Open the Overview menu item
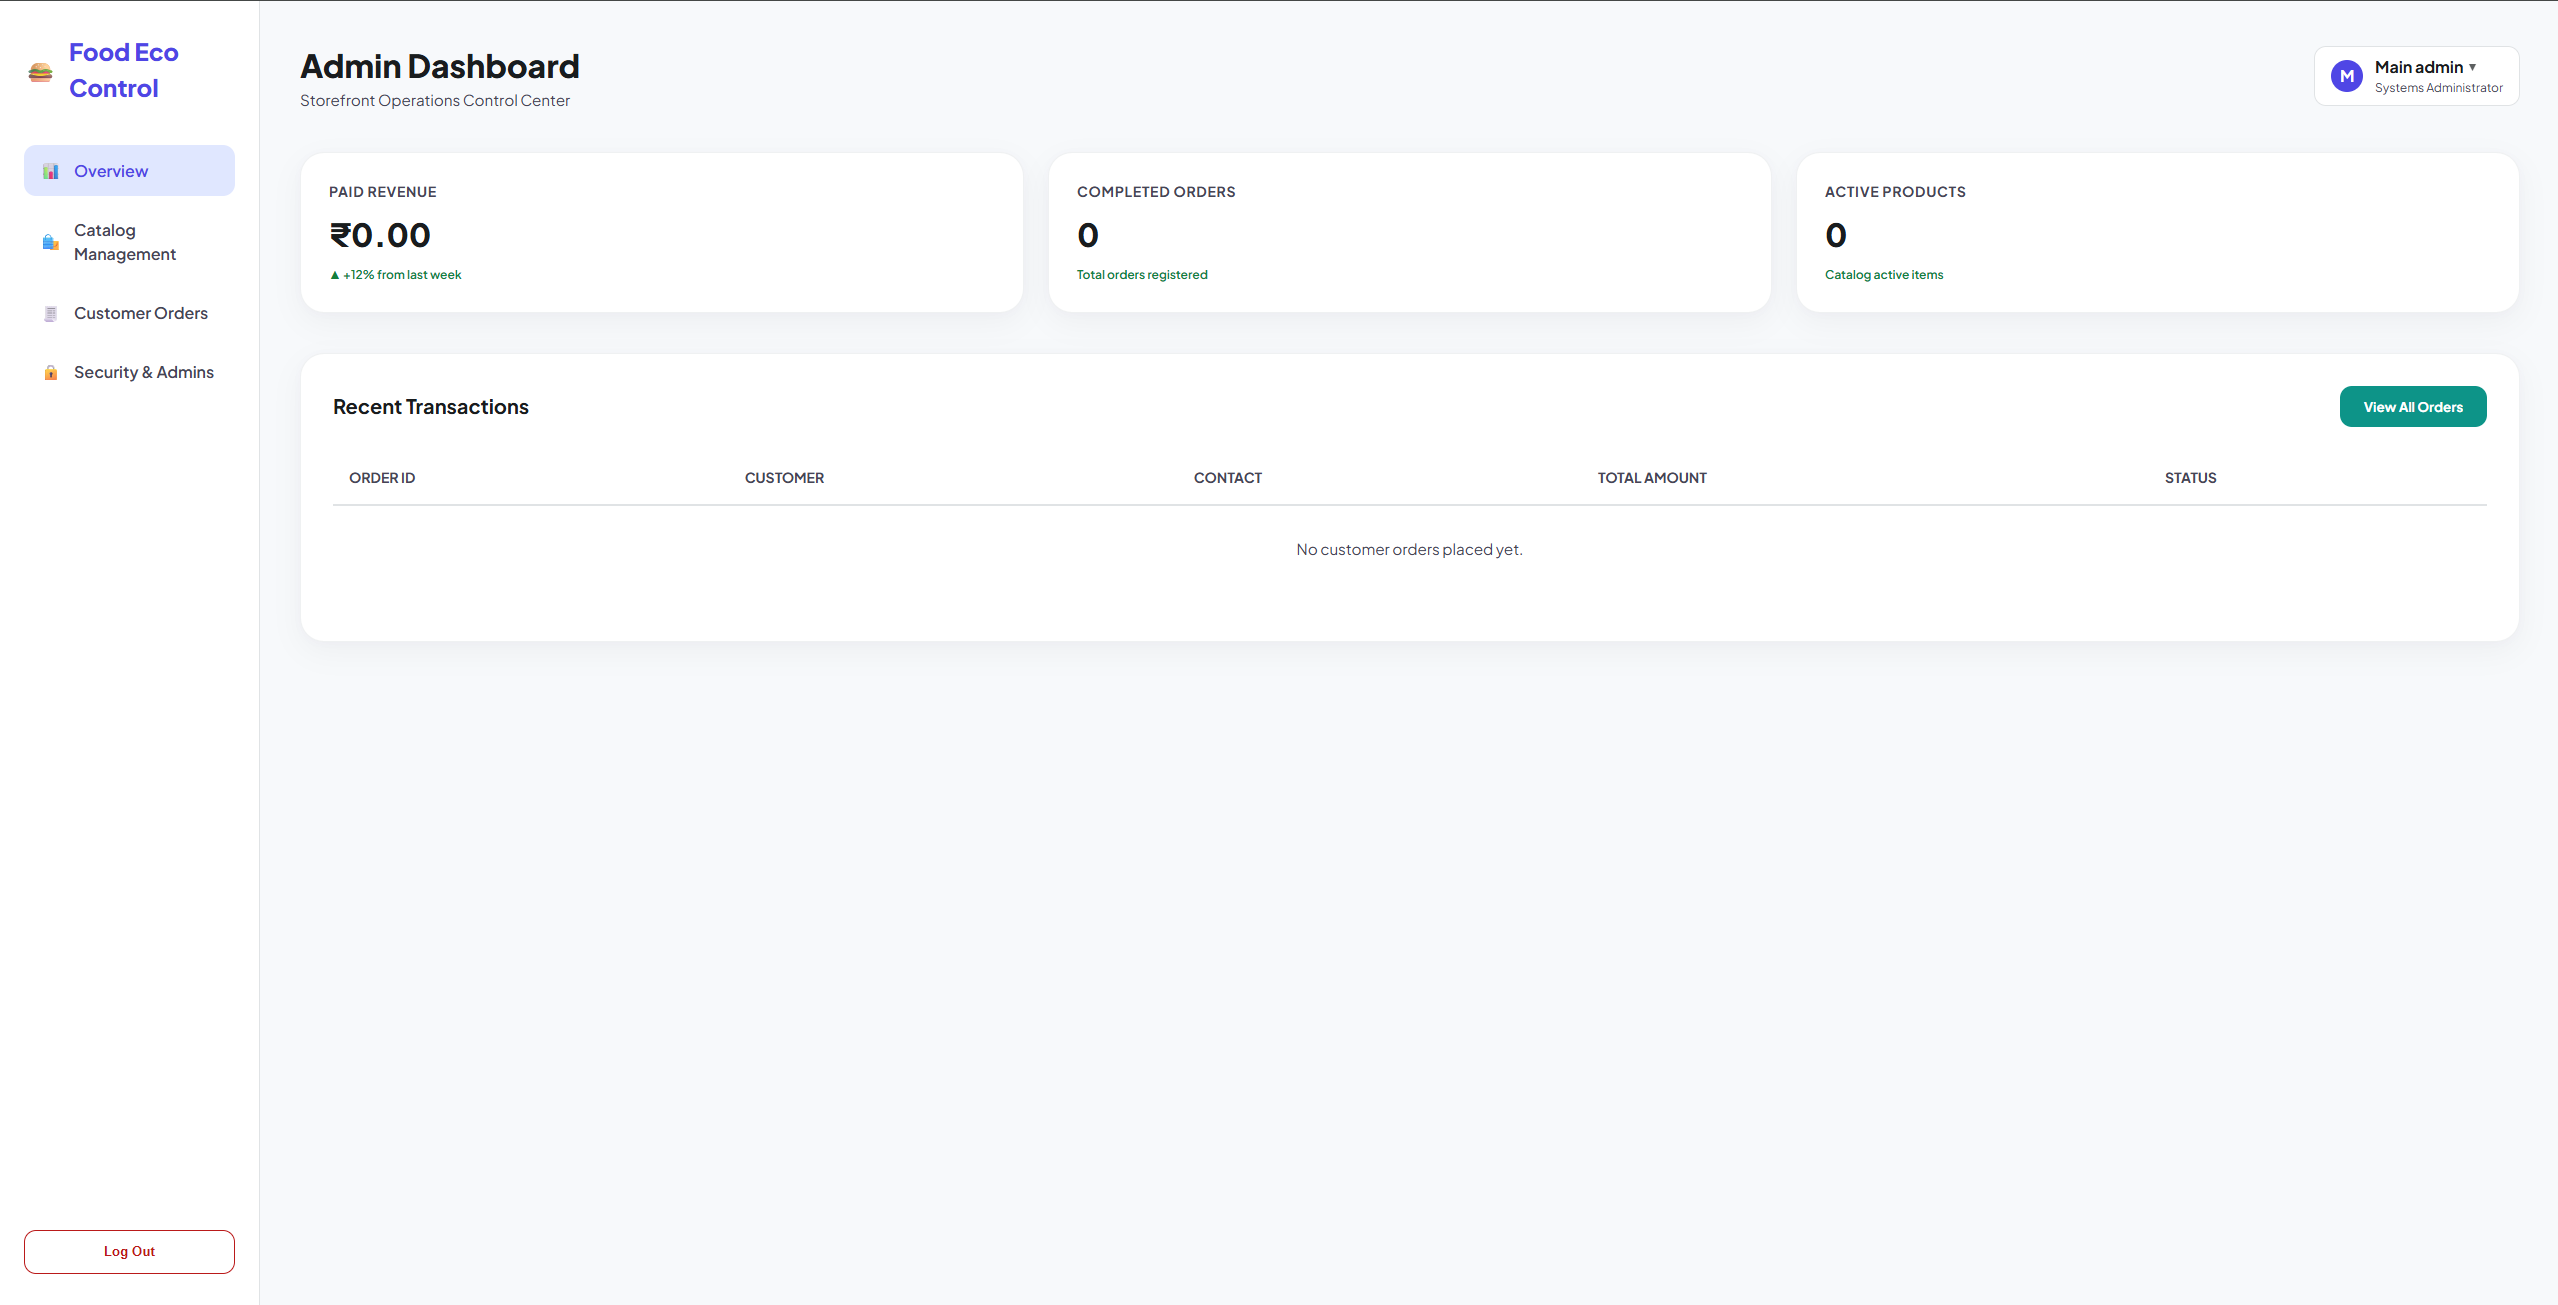This screenshot has width=2558, height=1305. tap(129, 171)
